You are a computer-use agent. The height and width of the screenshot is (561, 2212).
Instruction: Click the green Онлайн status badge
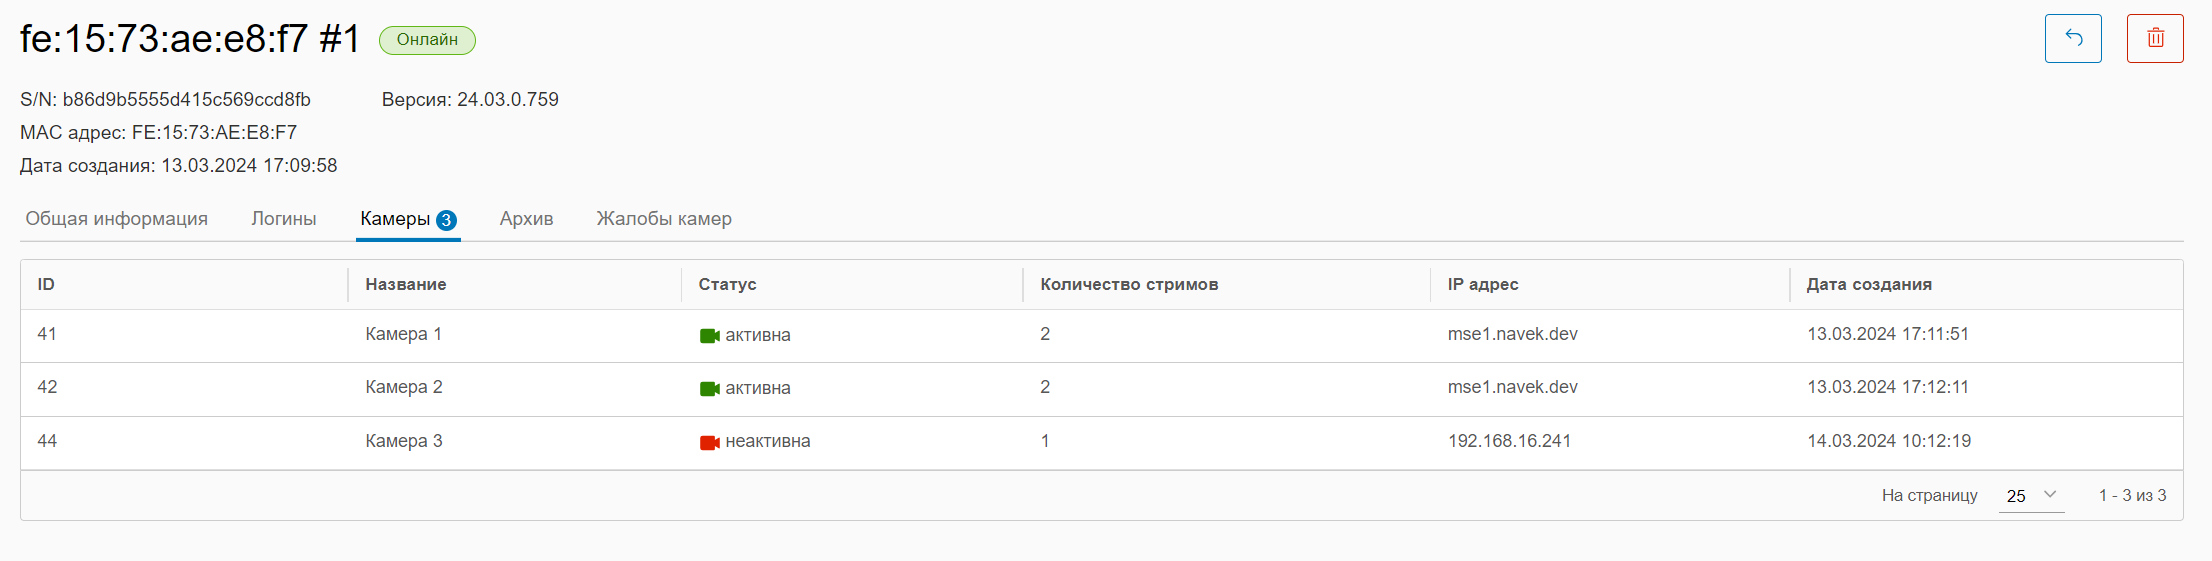[427, 40]
